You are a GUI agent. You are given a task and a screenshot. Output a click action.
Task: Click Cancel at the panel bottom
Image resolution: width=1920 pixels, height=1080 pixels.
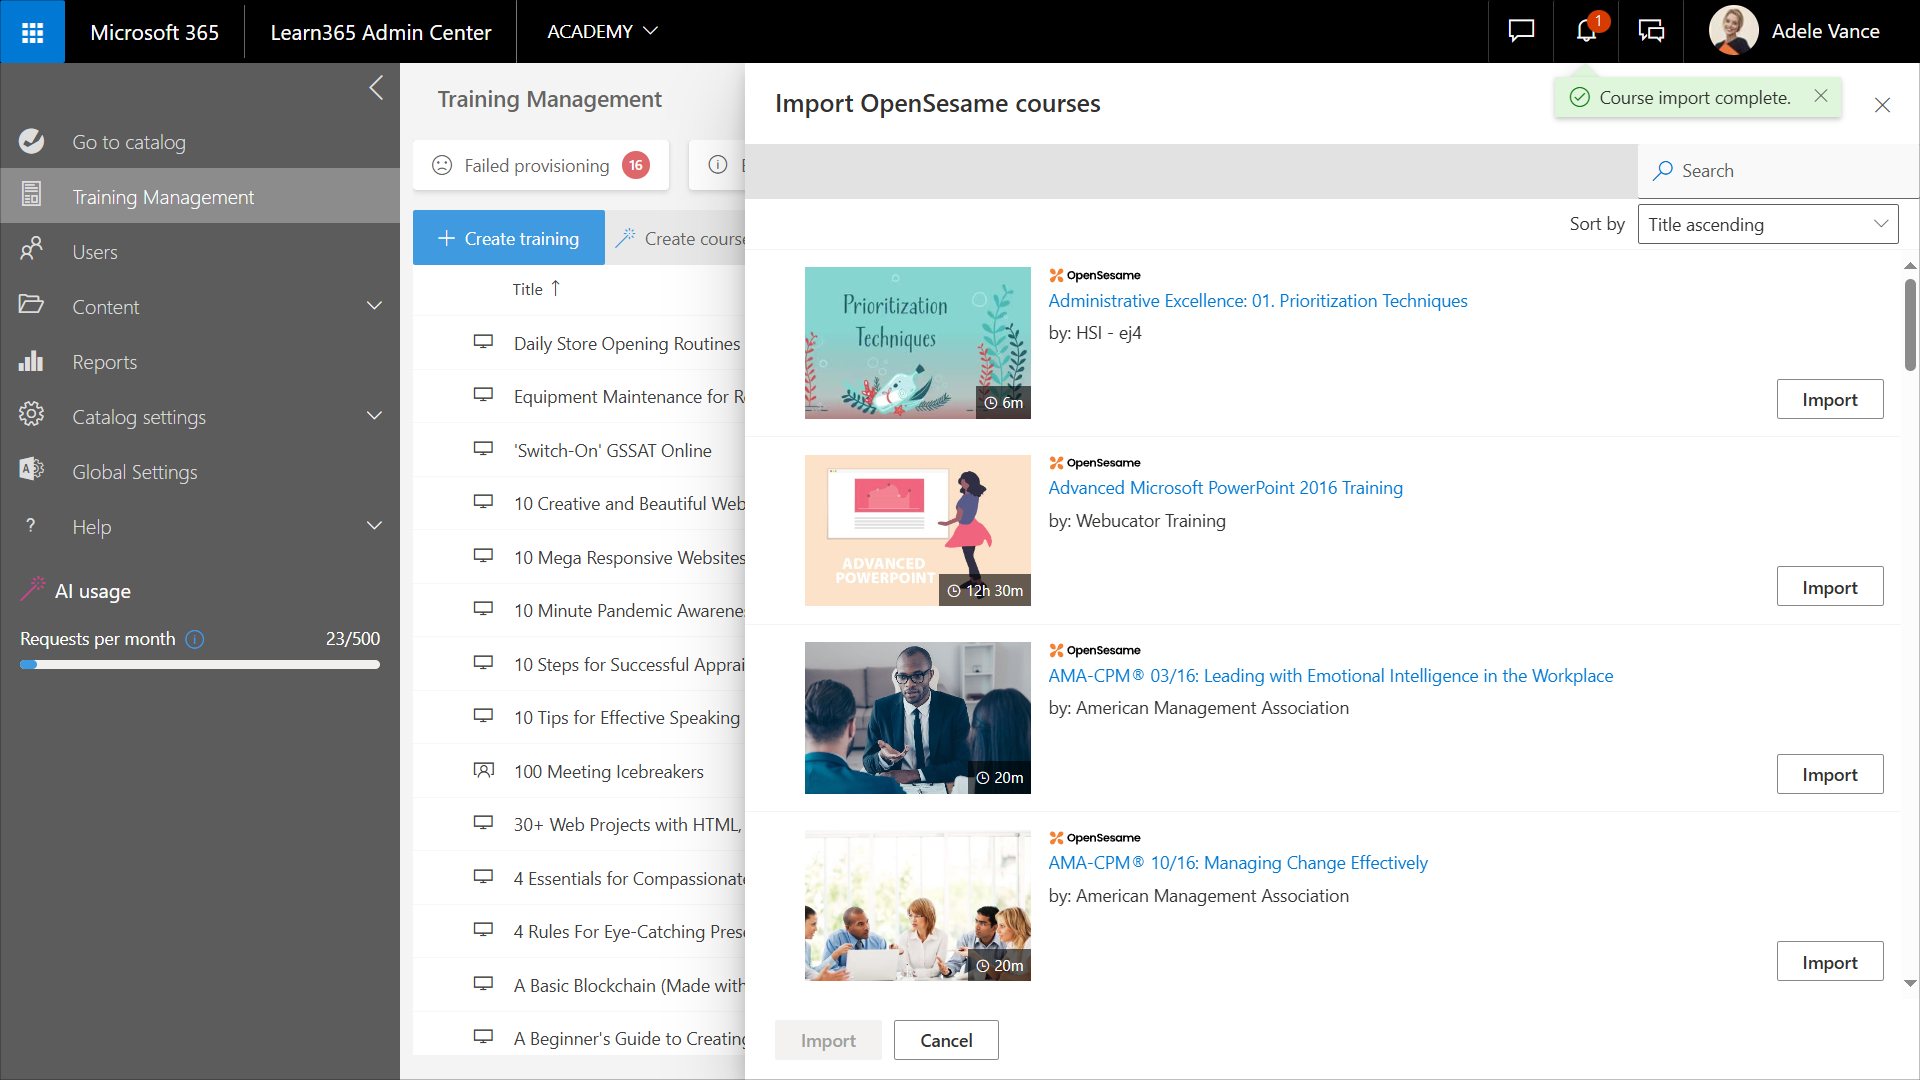click(945, 1040)
